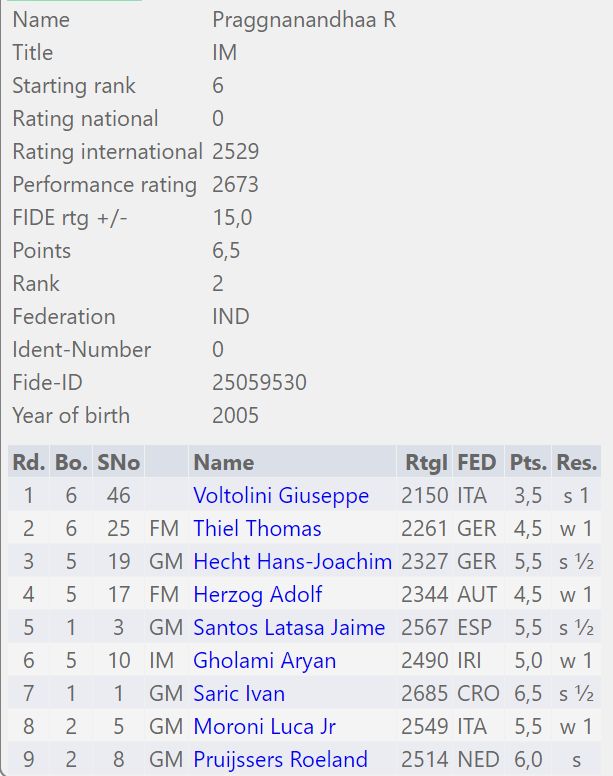Click the RtgI column header
The height and width of the screenshot is (776, 613).
[425, 462]
